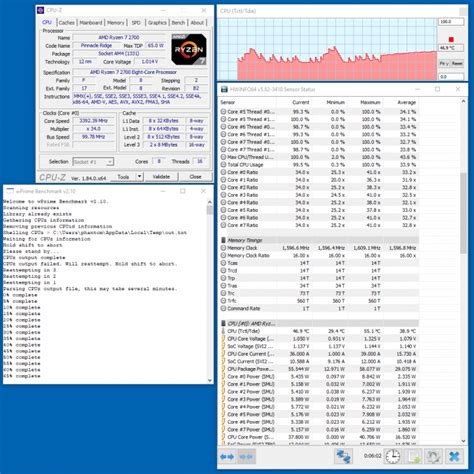This screenshot has width=474, height=474.
Task: Click the icon beside Core #0 Ratio
Action: [223, 172]
